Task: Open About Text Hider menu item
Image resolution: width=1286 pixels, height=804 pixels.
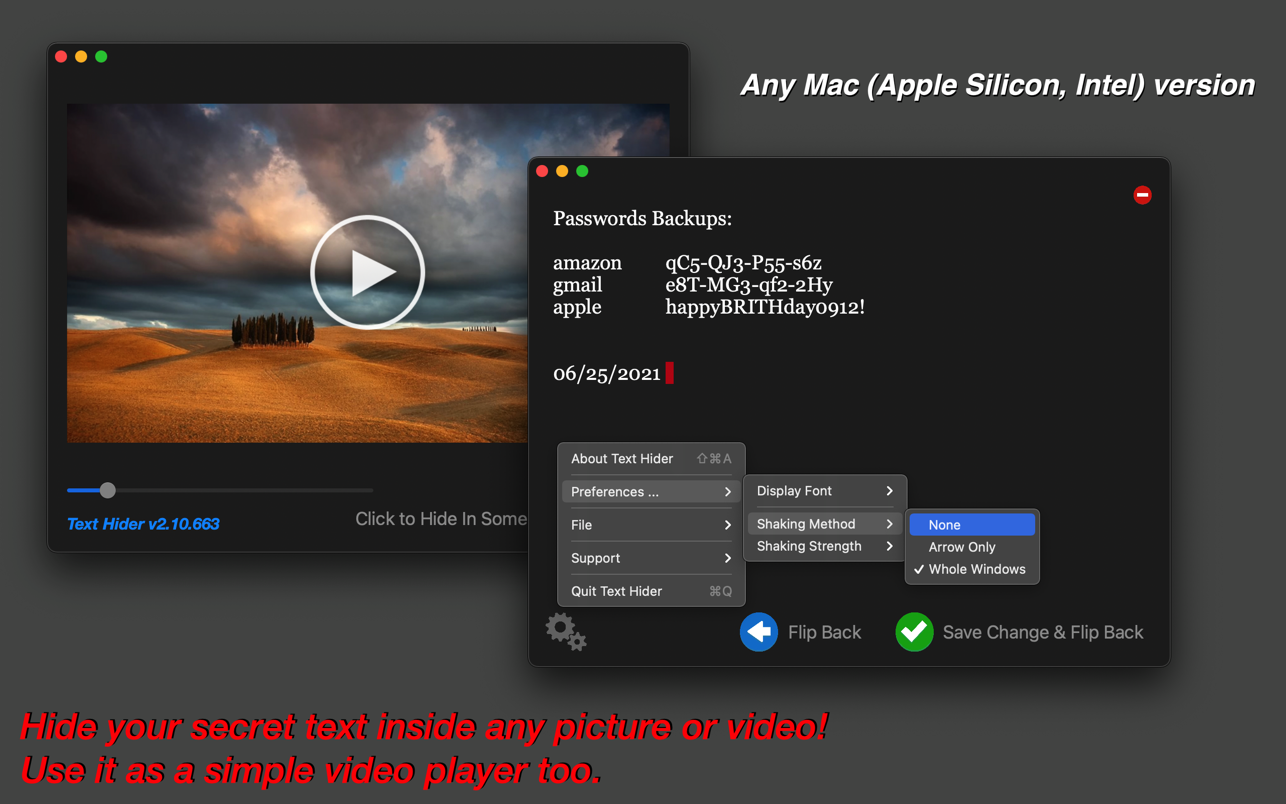Action: coord(651,459)
